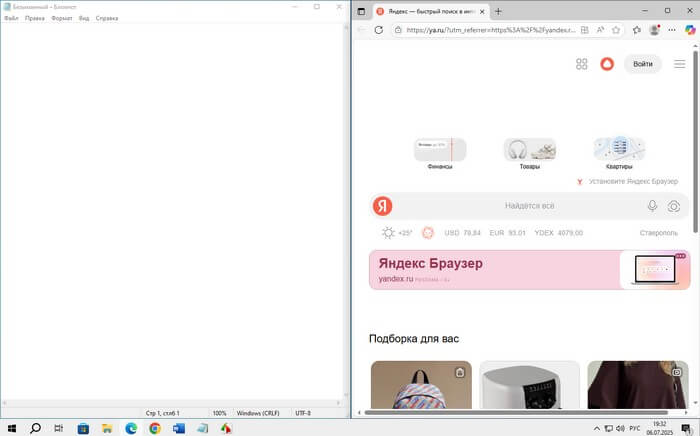700x436 pixels.
Task: Click the Войти login button
Action: tap(643, 64)
